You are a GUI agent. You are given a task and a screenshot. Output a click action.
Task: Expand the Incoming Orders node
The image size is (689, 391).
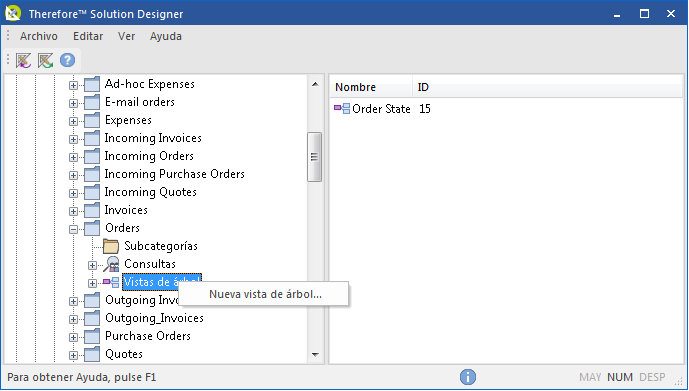click(73, 157)
